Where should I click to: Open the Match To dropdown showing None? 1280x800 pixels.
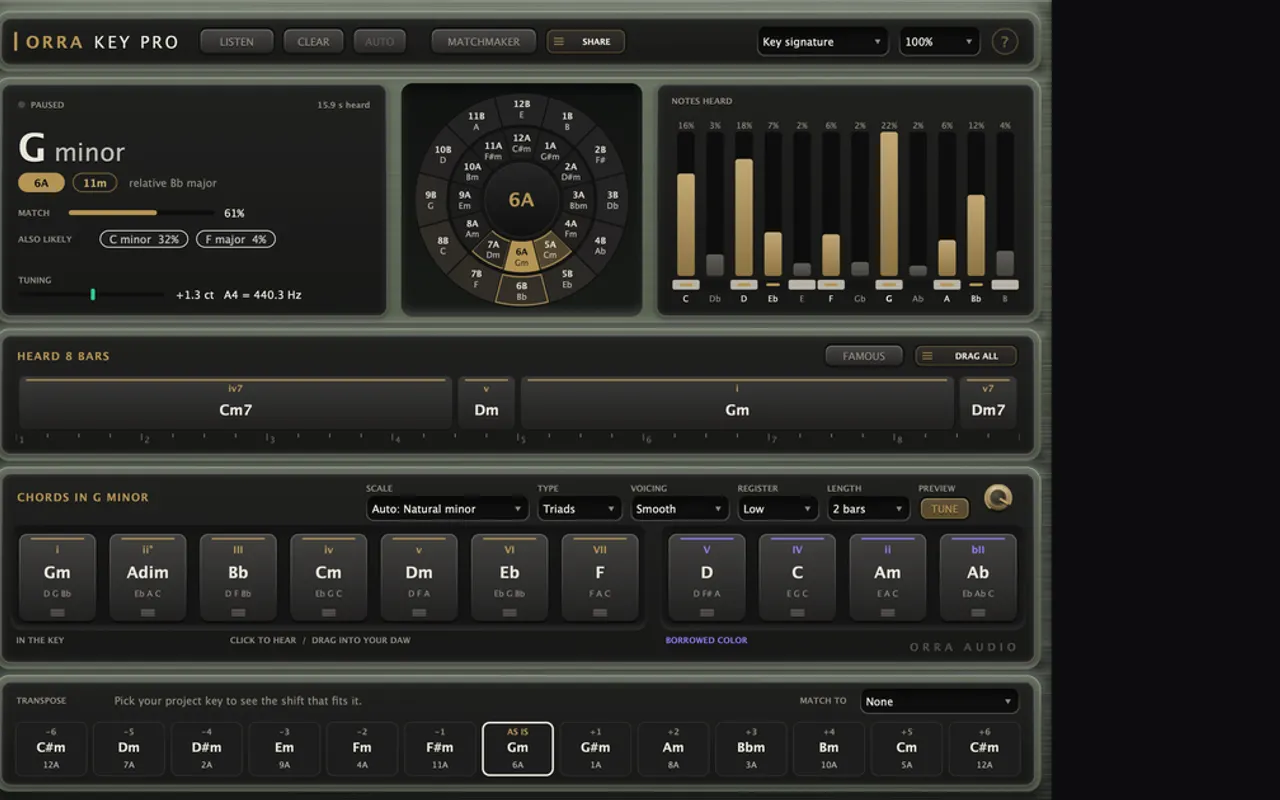pos(939,701)
